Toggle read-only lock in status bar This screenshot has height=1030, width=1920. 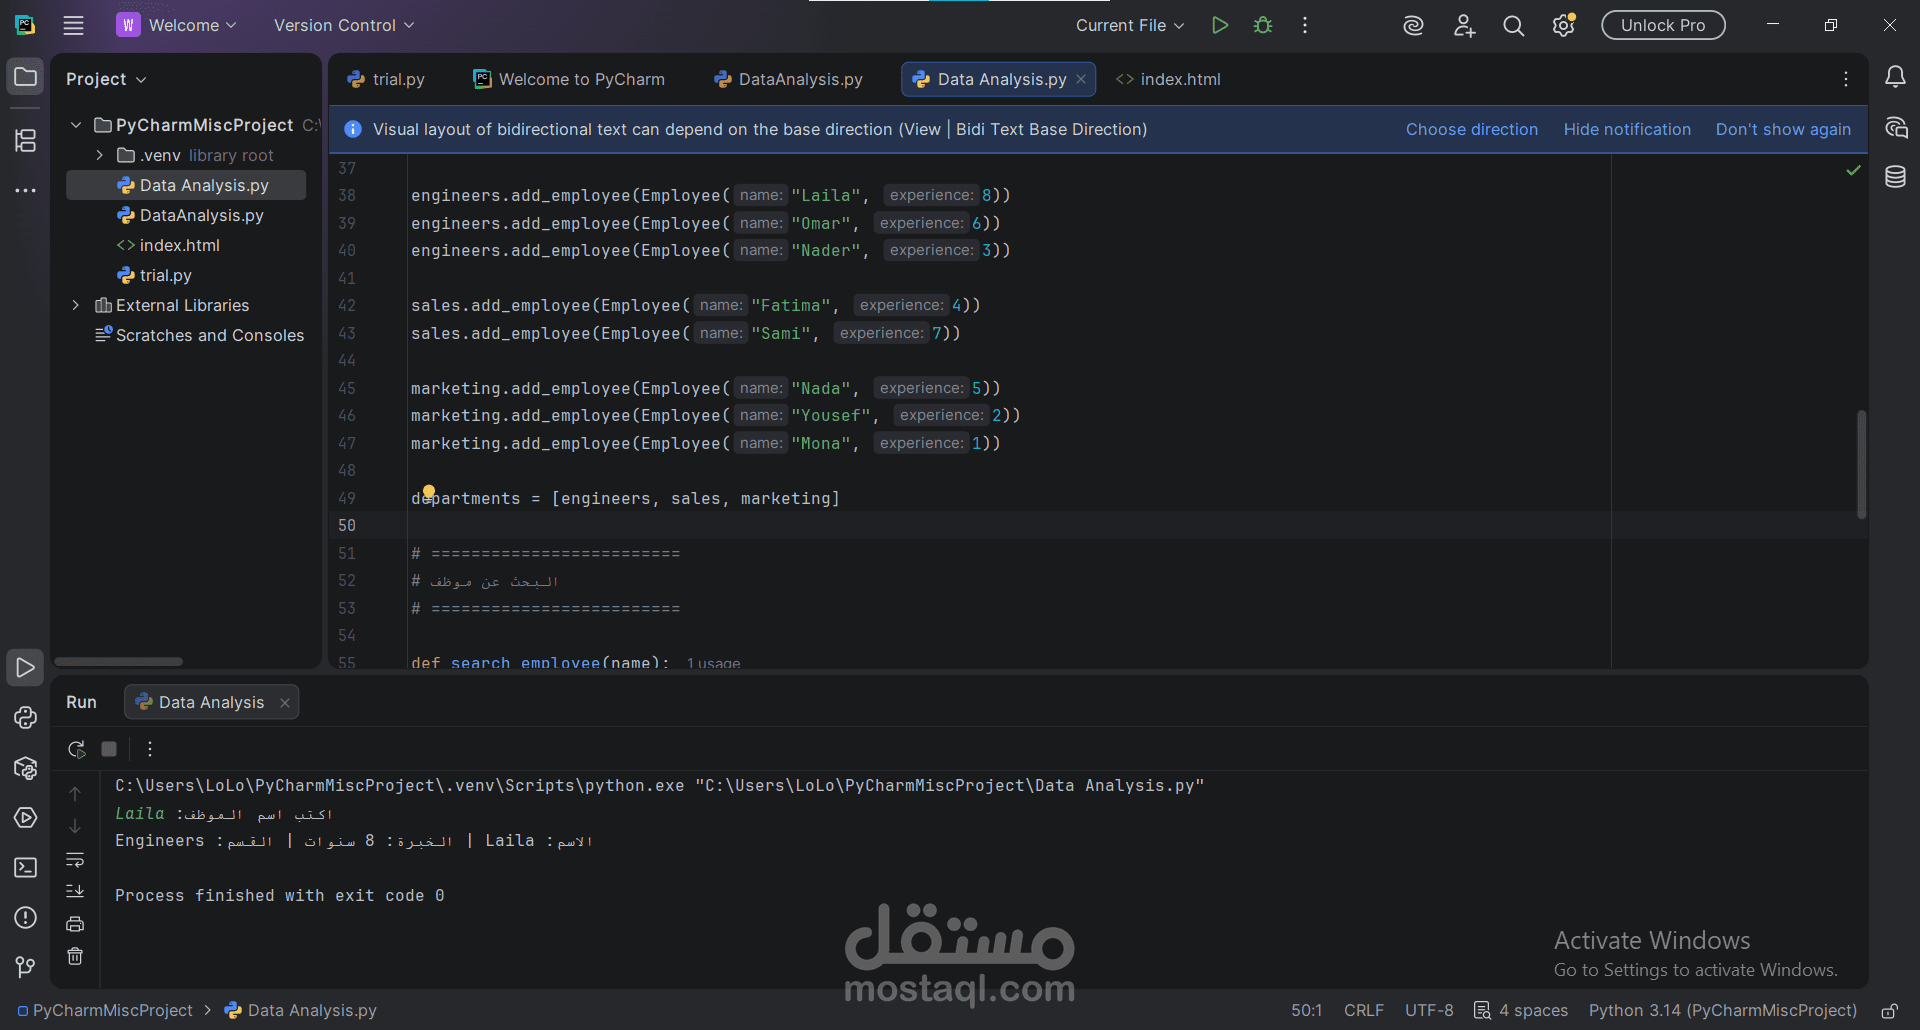(1890, 1010)
